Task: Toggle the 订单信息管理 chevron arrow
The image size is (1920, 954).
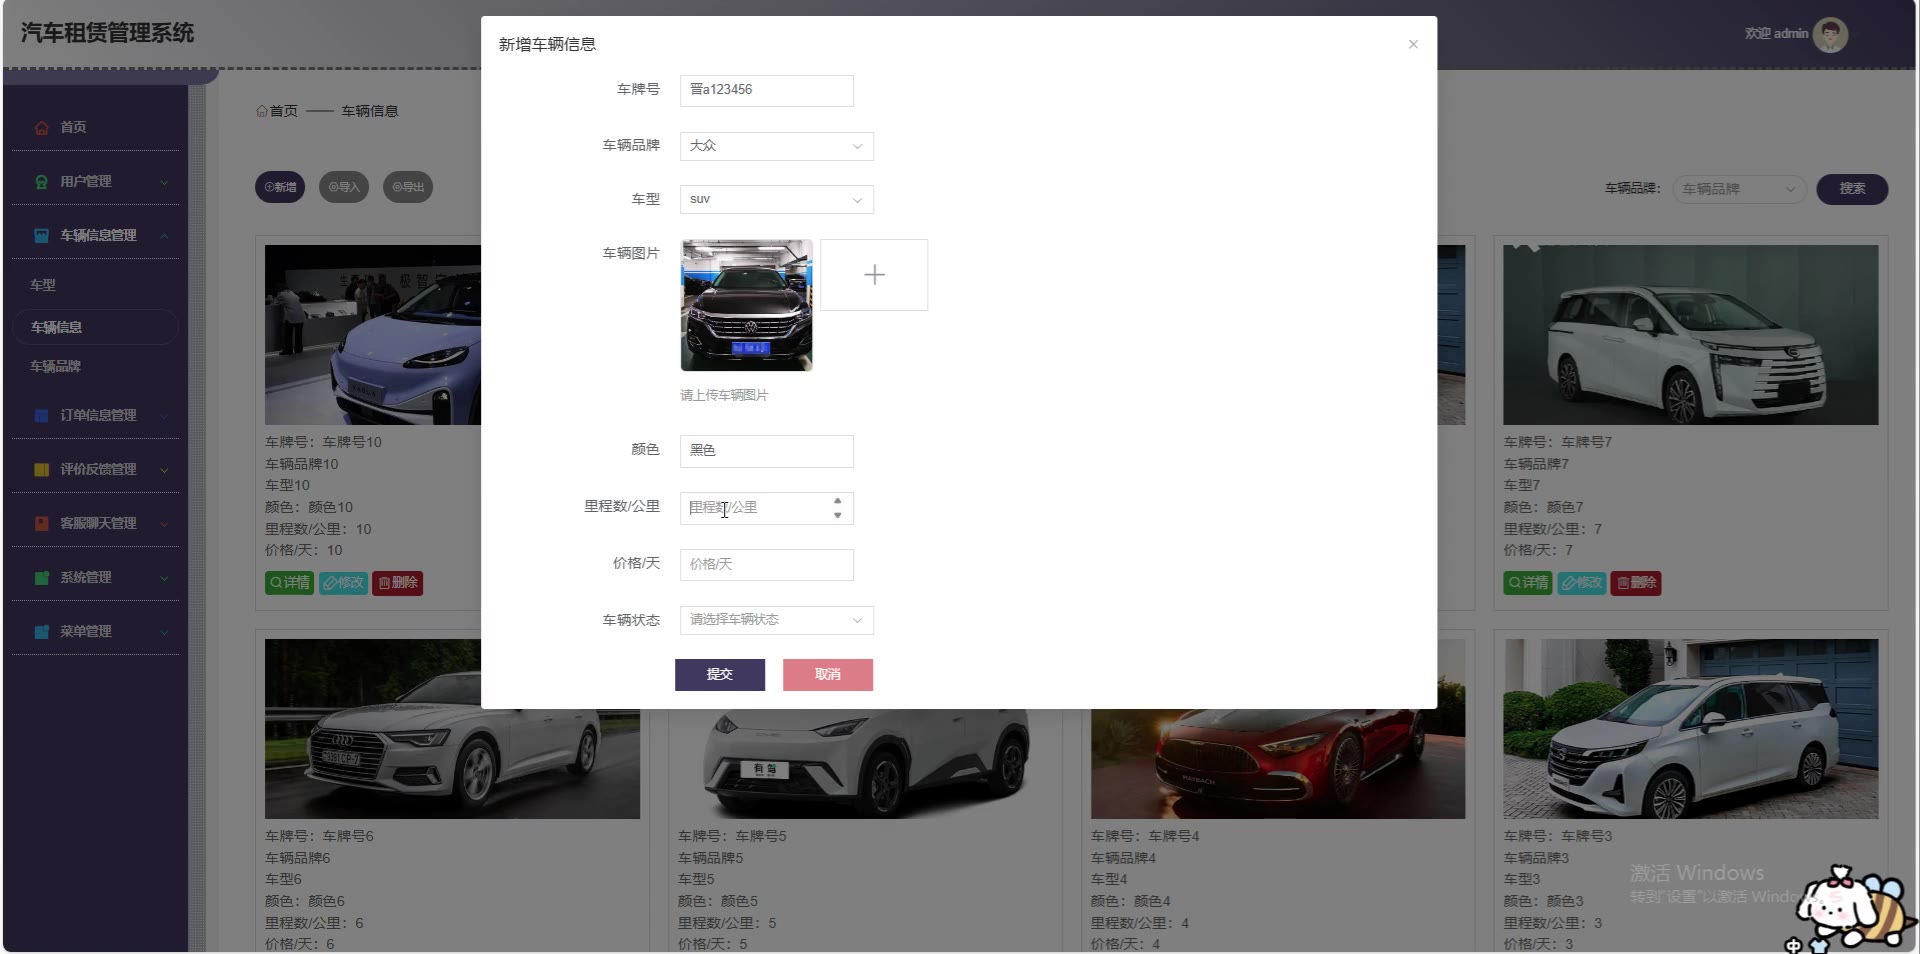Action: coord(164,416)
